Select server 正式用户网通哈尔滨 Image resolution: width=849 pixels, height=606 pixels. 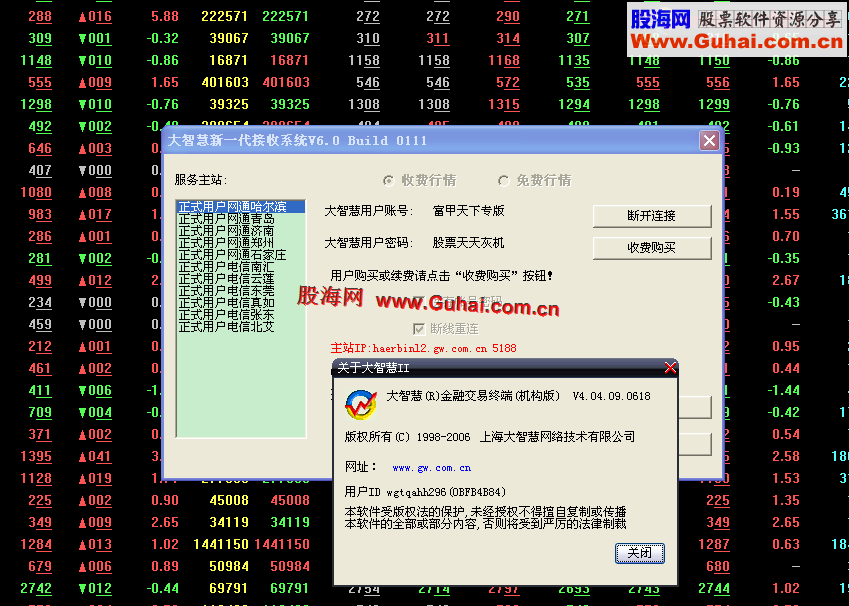click(x=241, y=206)
